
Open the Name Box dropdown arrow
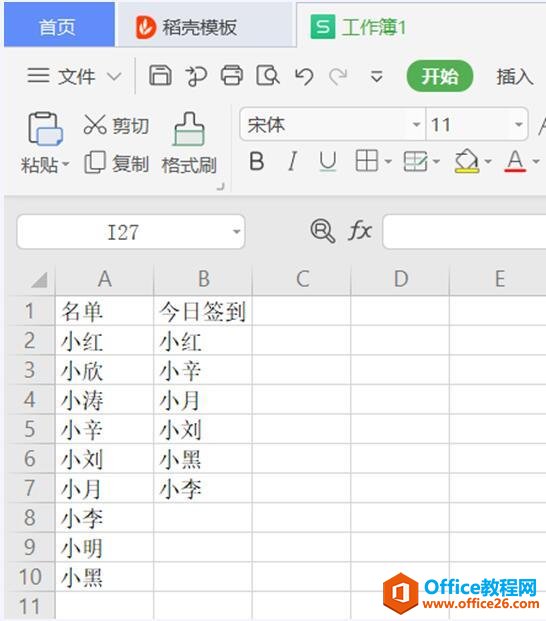click(237, 232)
